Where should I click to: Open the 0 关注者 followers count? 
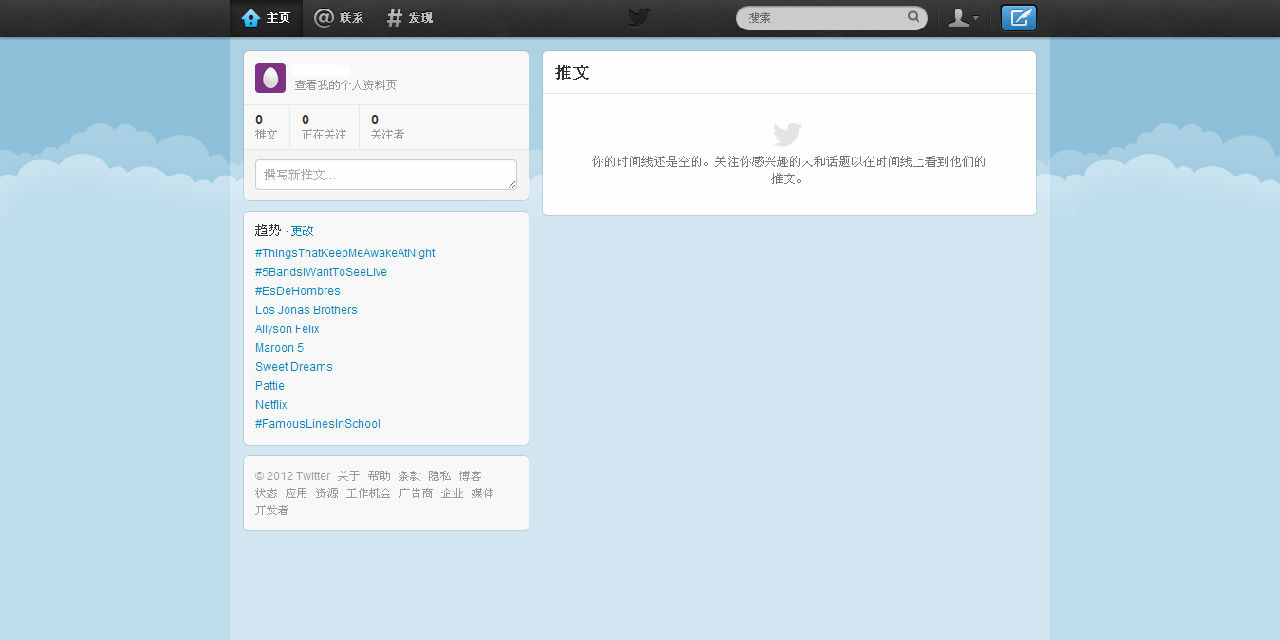[387, 127]
